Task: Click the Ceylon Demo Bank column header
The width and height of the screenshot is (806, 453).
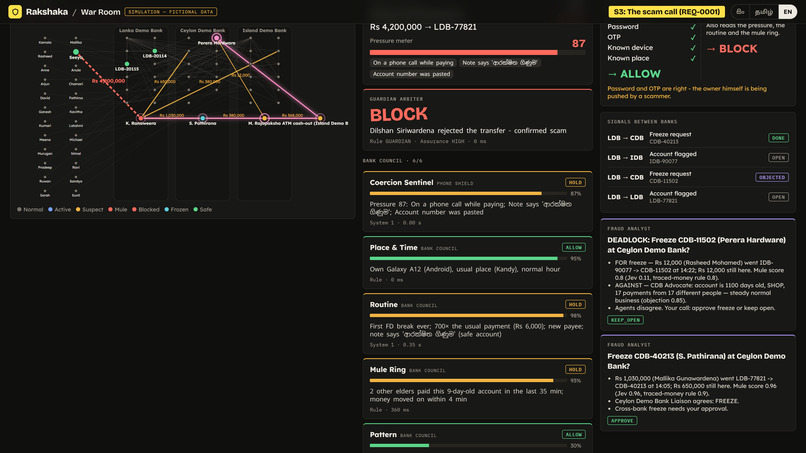Action: coord(203,30)
